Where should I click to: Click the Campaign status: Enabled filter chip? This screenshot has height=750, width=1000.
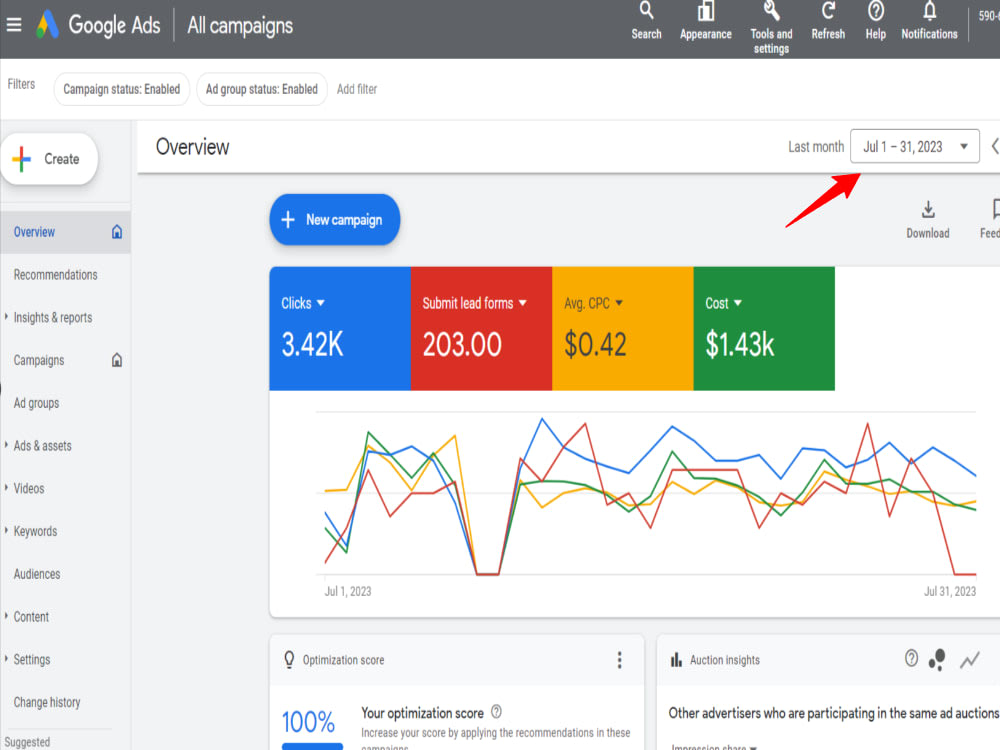[122, 89]
